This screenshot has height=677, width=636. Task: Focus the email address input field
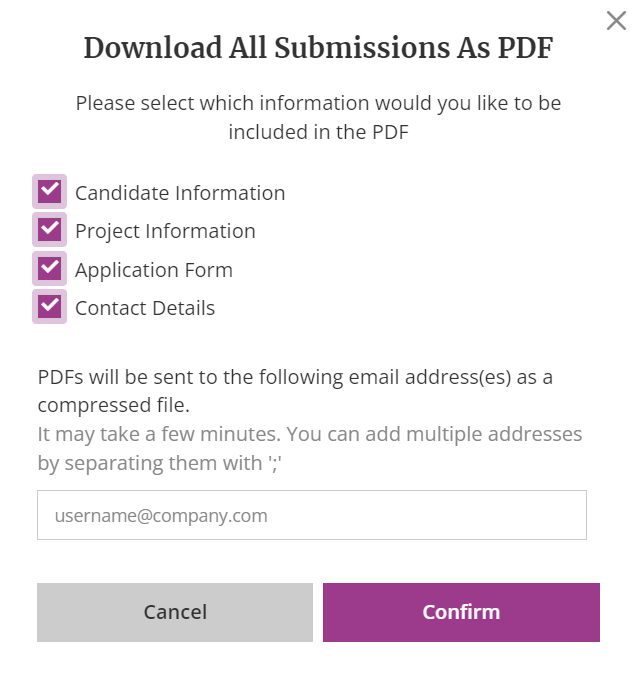[312, 515]
